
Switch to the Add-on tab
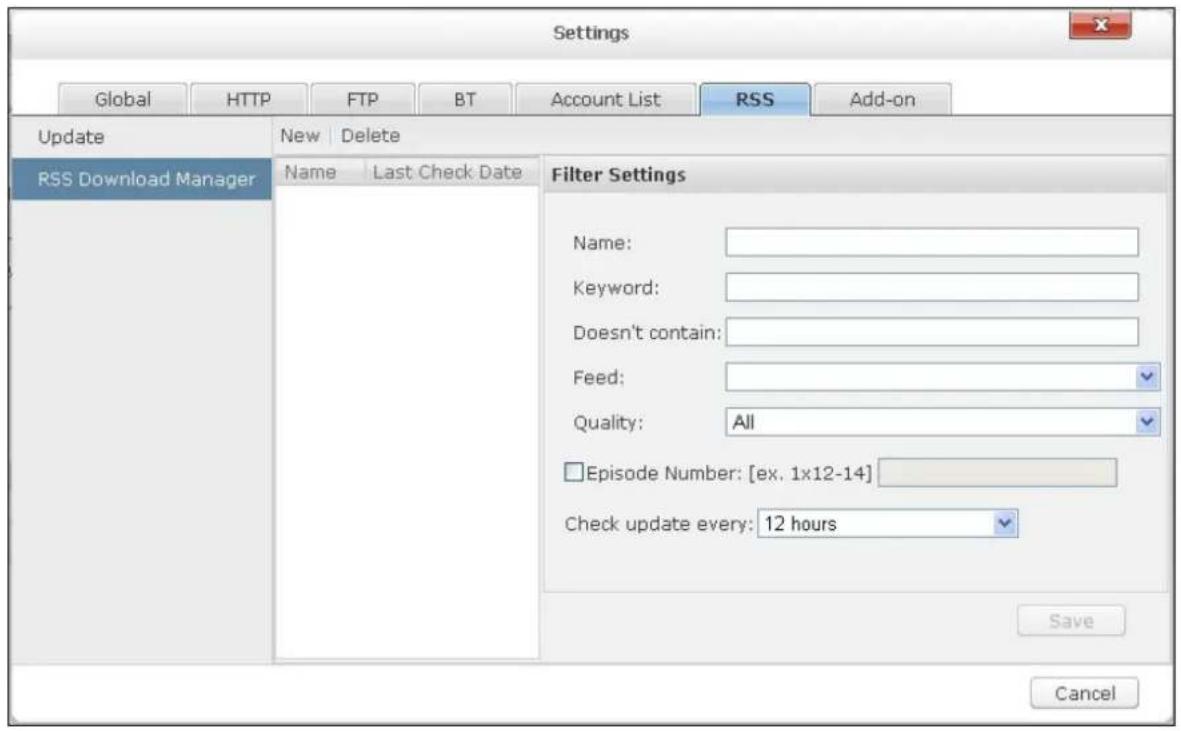click(x=882, y=99)
